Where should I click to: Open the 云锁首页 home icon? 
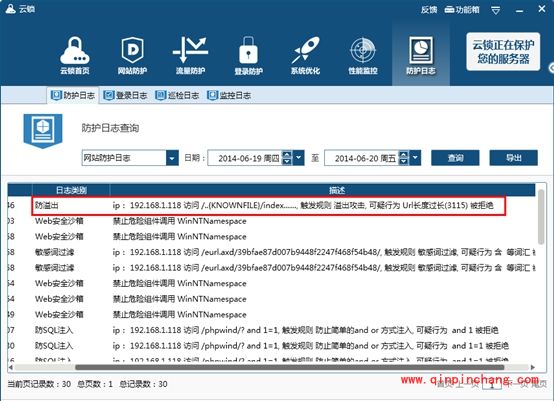[x=75, y=55]
